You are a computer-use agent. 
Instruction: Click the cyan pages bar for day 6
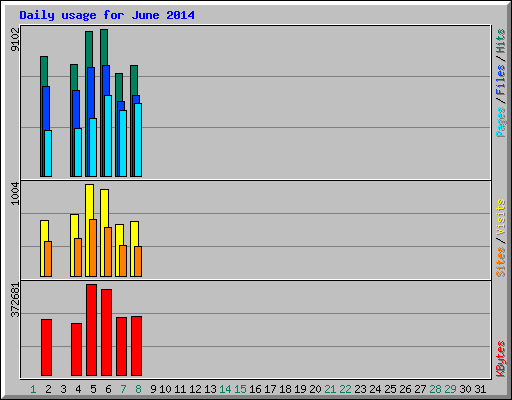(x=108, y=136)
